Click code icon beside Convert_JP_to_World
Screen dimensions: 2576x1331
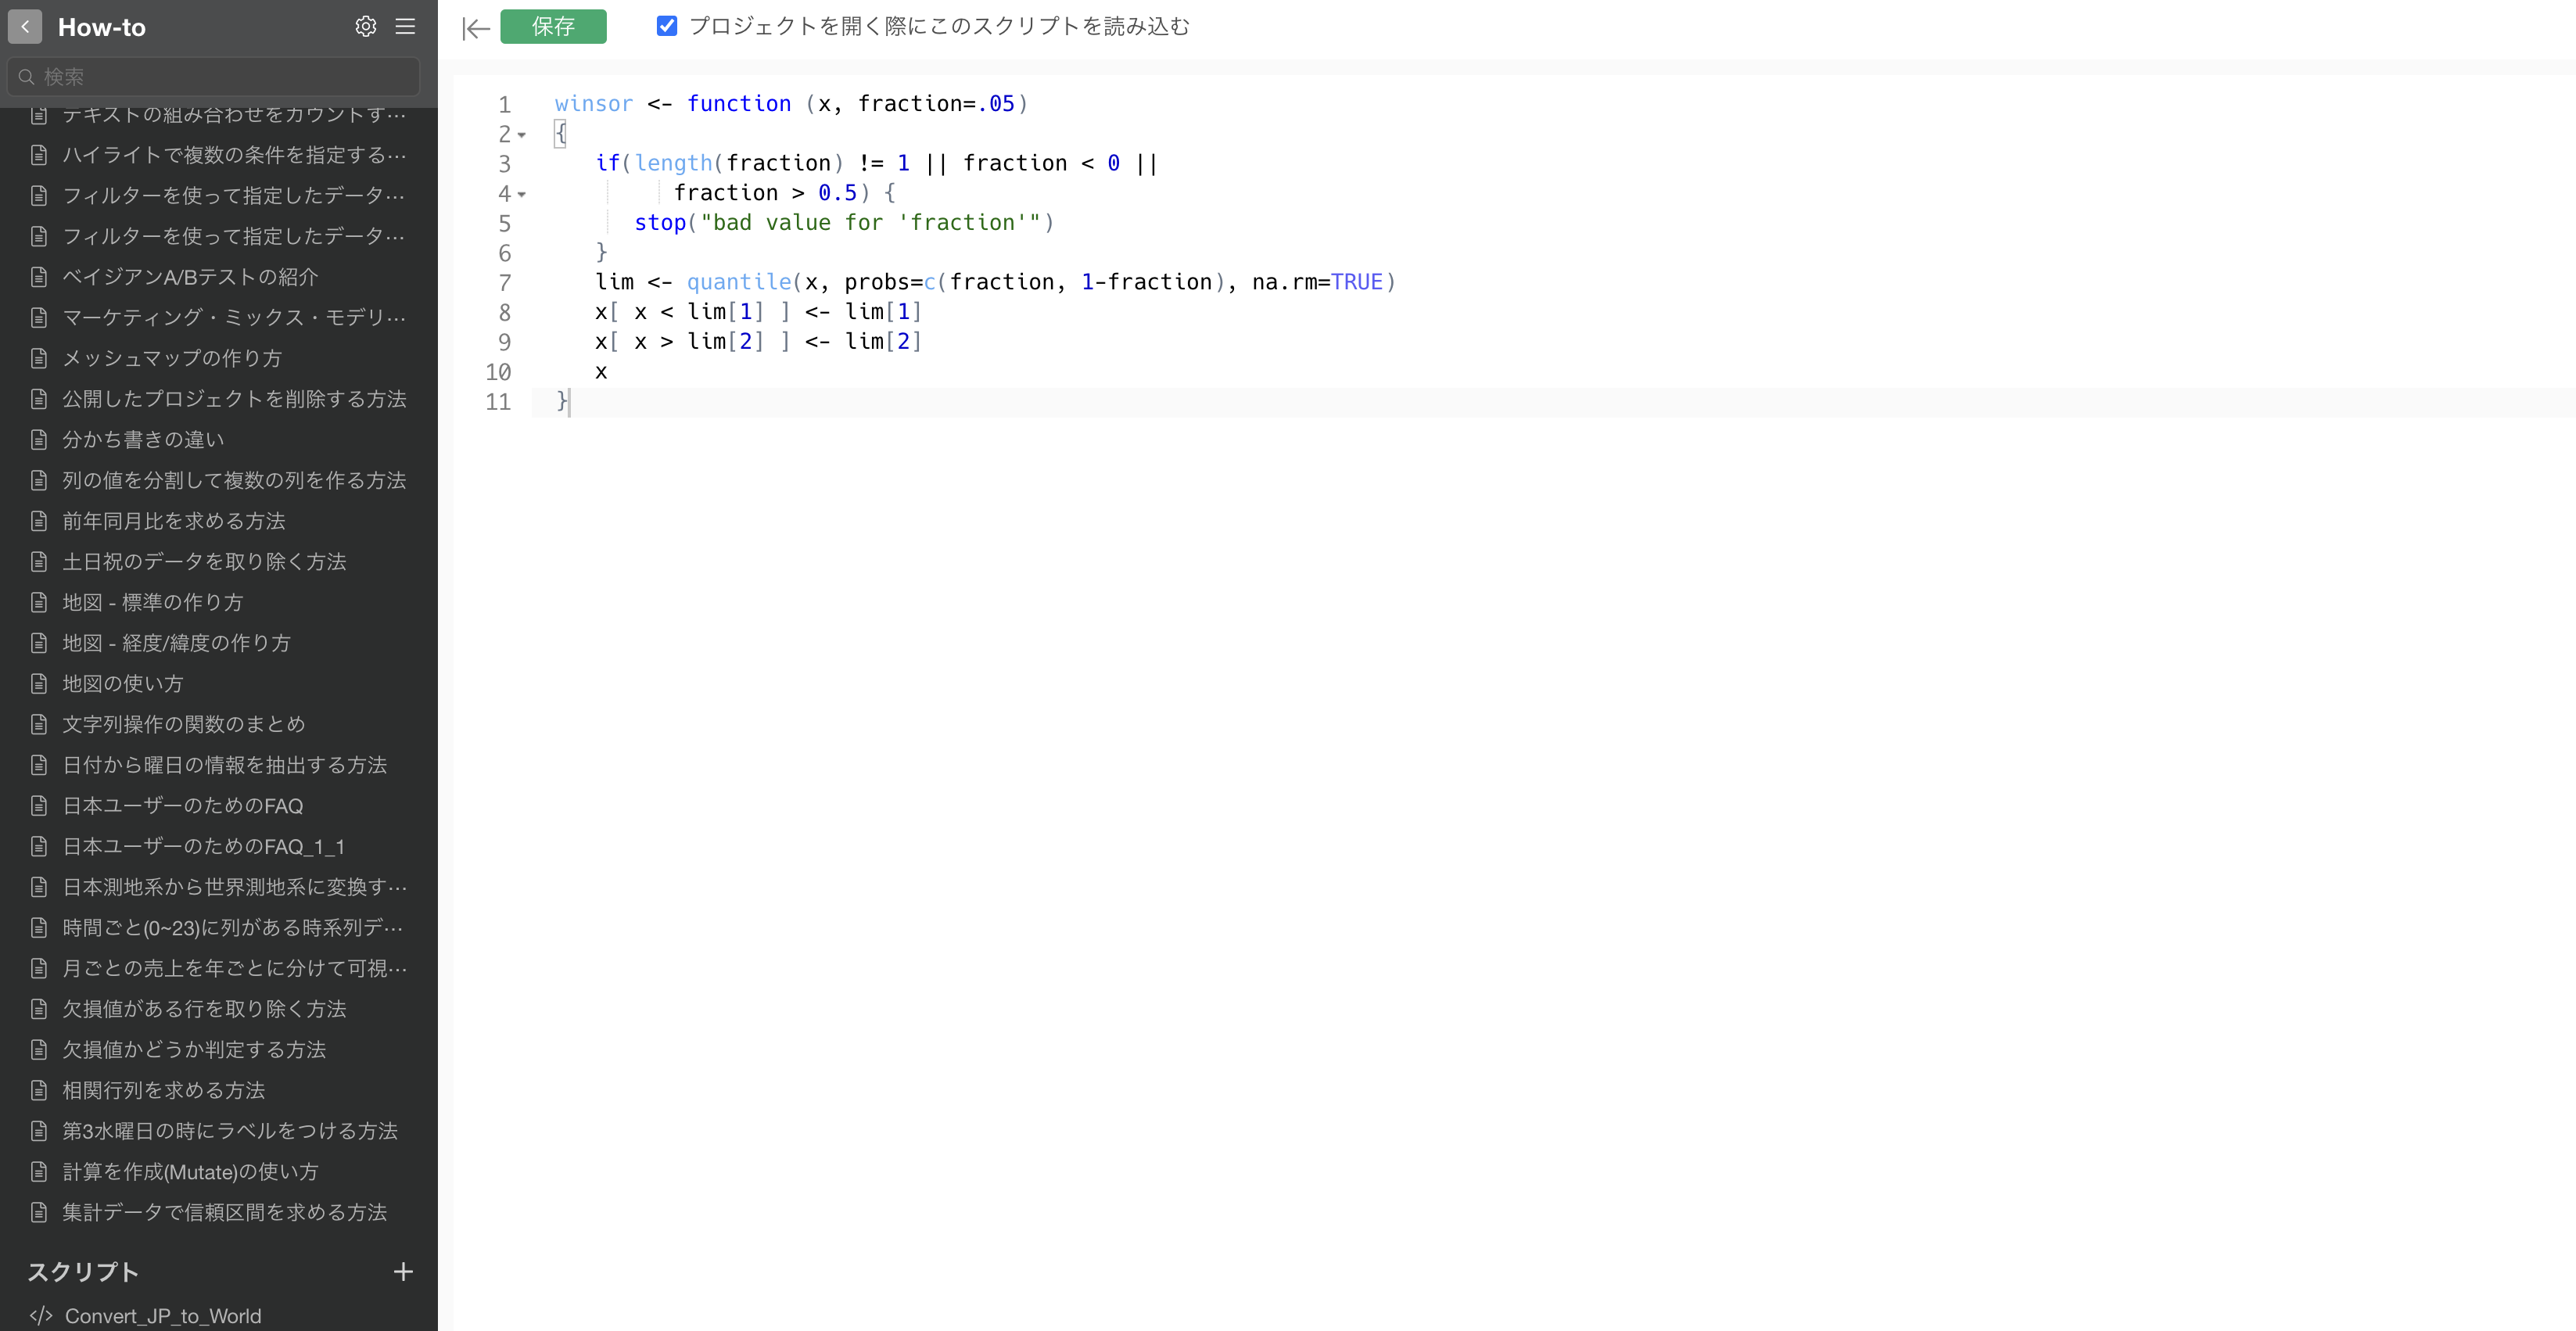click(x=41, y=1316)
